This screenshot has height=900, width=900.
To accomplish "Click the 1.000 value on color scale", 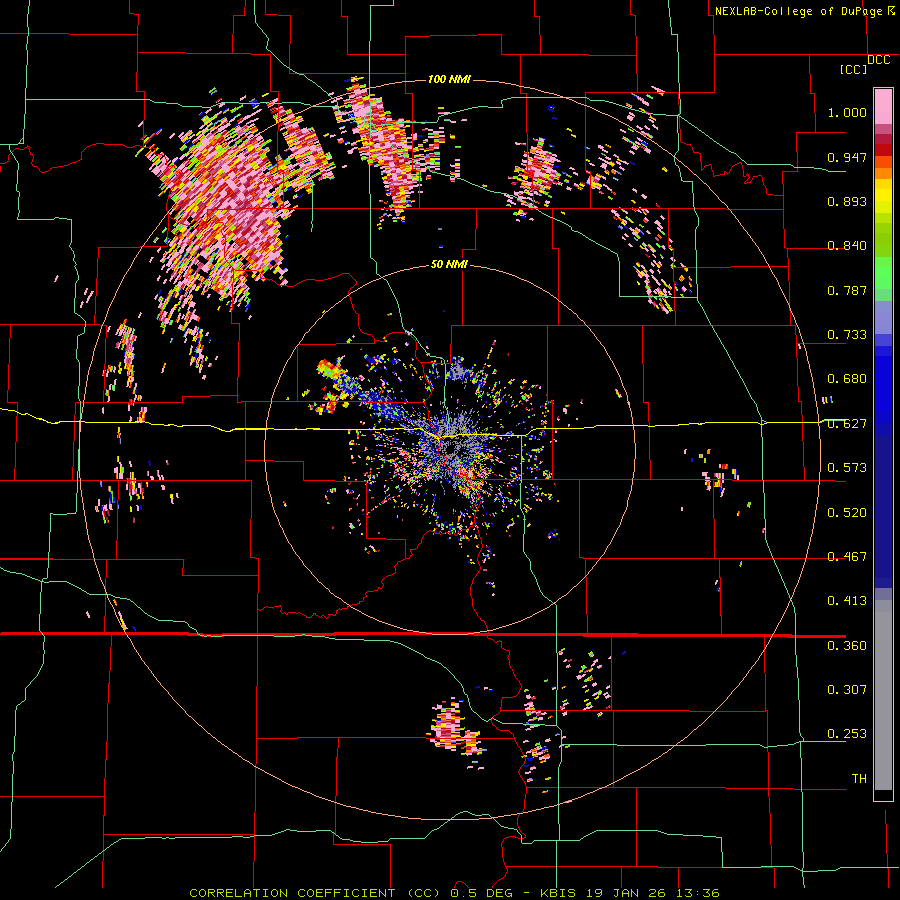I will coord(847,112).
